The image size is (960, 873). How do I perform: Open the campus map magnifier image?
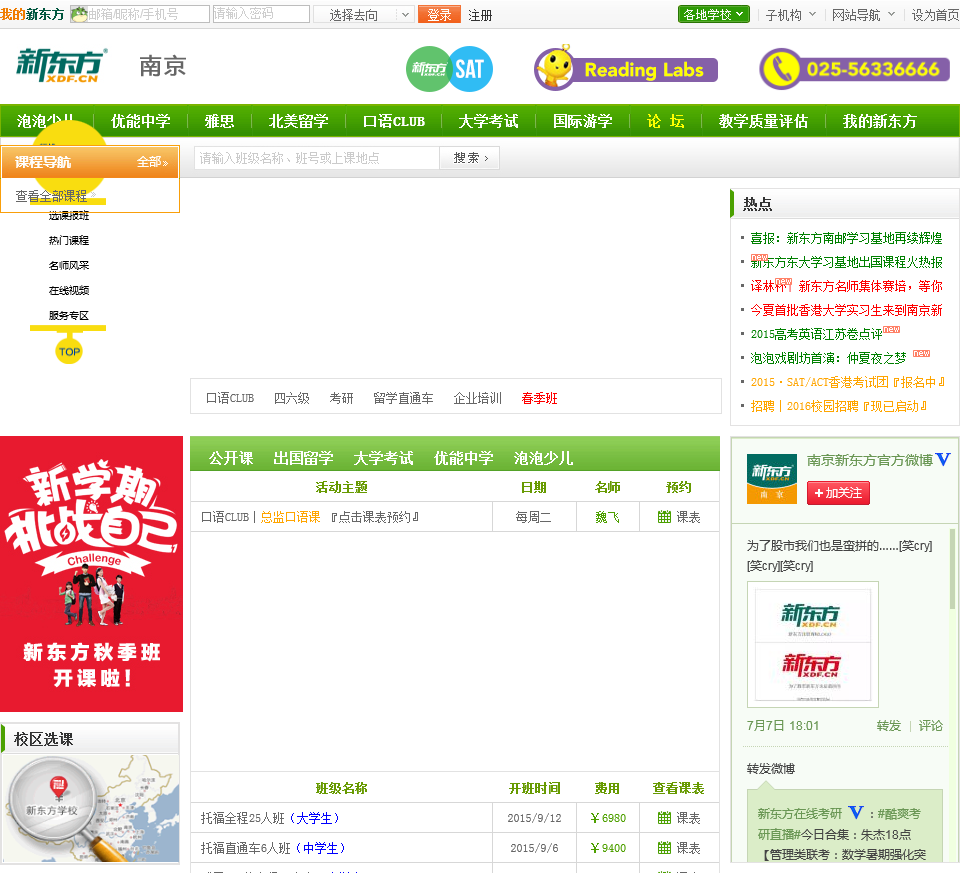91,808
